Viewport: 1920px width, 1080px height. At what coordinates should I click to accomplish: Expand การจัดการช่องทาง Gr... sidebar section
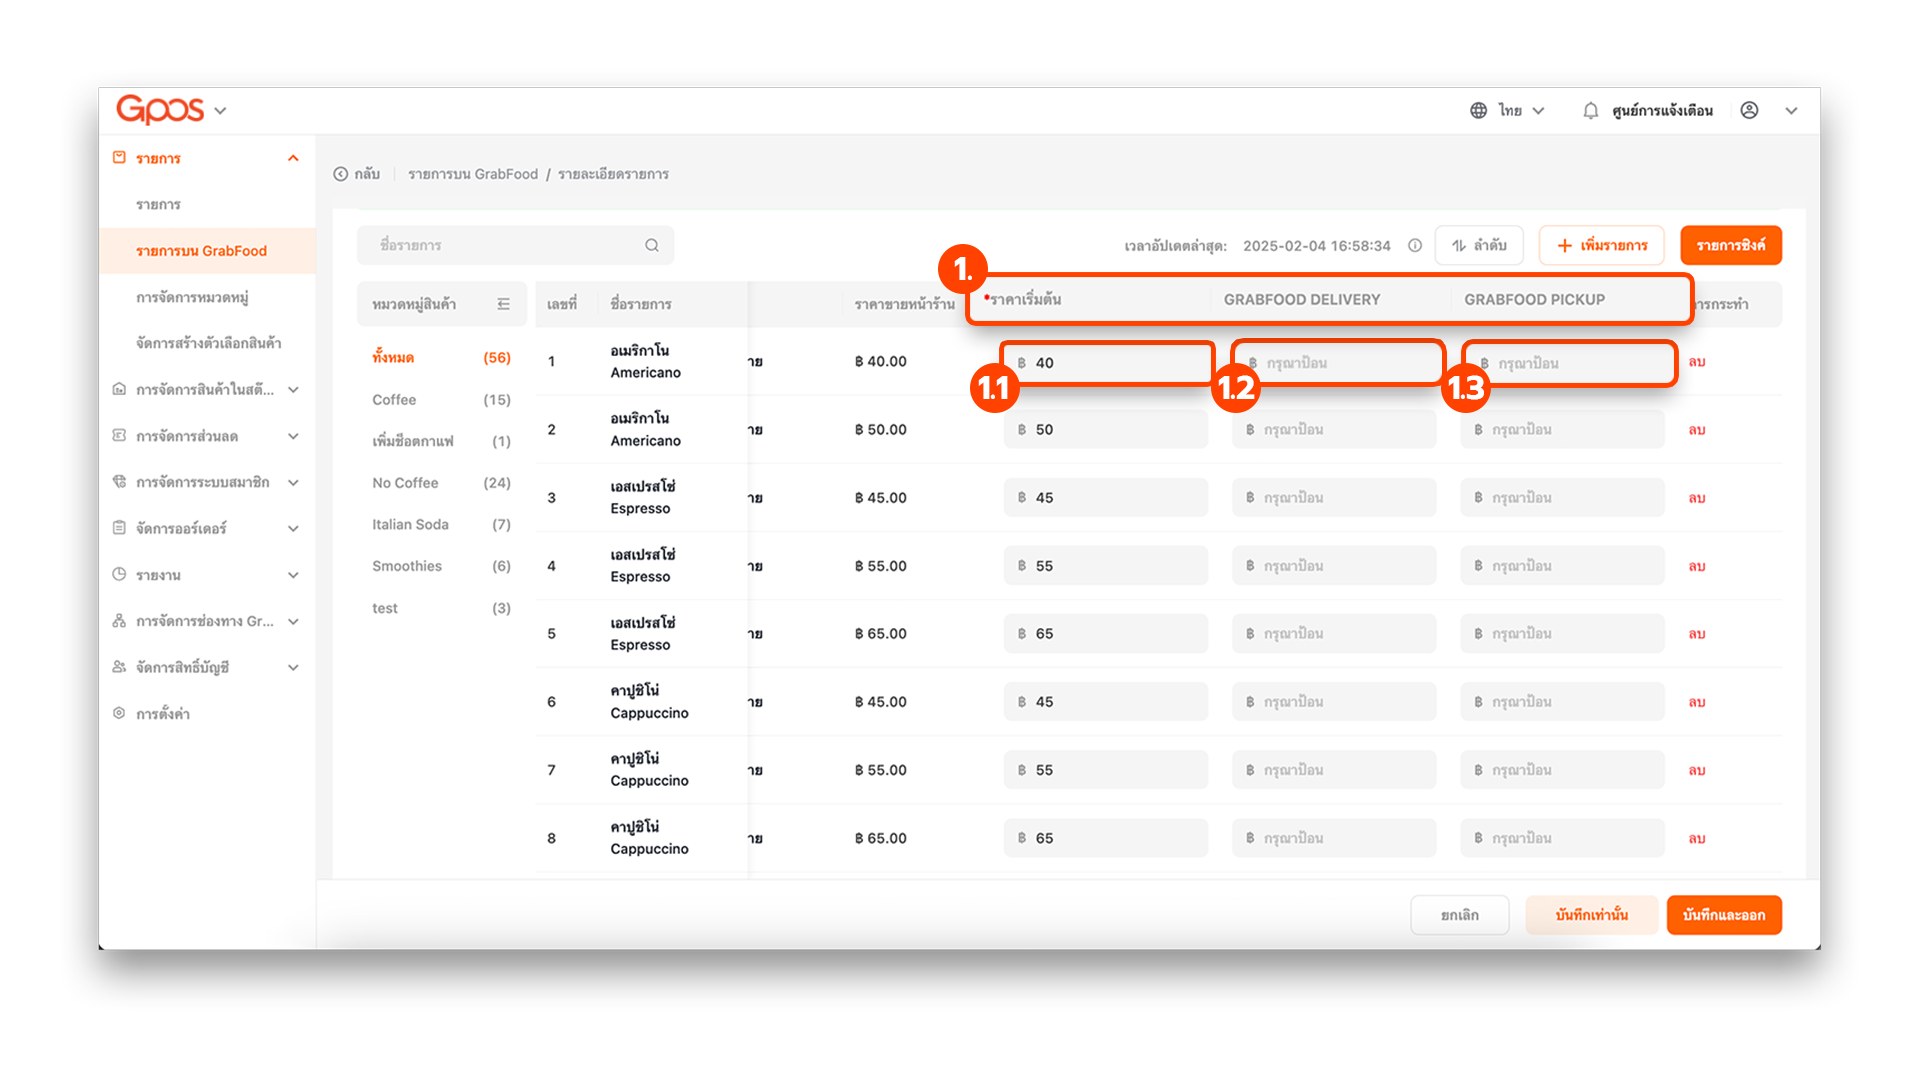[x=293, y=621]
